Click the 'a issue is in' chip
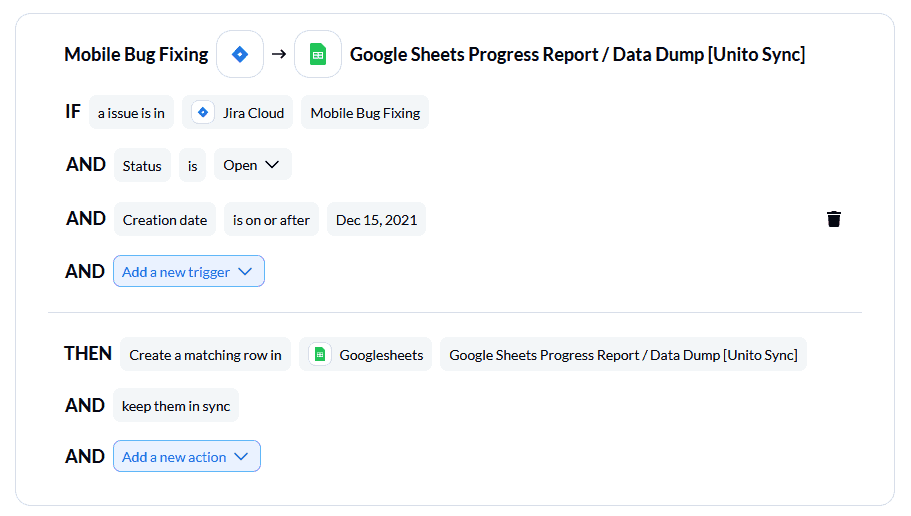This screenshot has width=911, height=516. 131,113
